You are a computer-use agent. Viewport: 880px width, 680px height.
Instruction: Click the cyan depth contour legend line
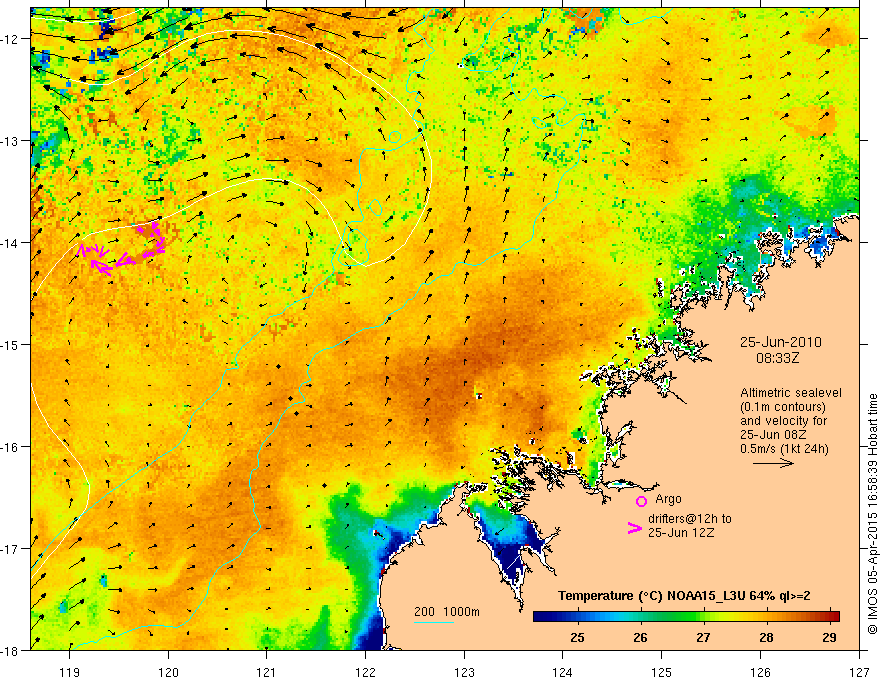[434, 622]
